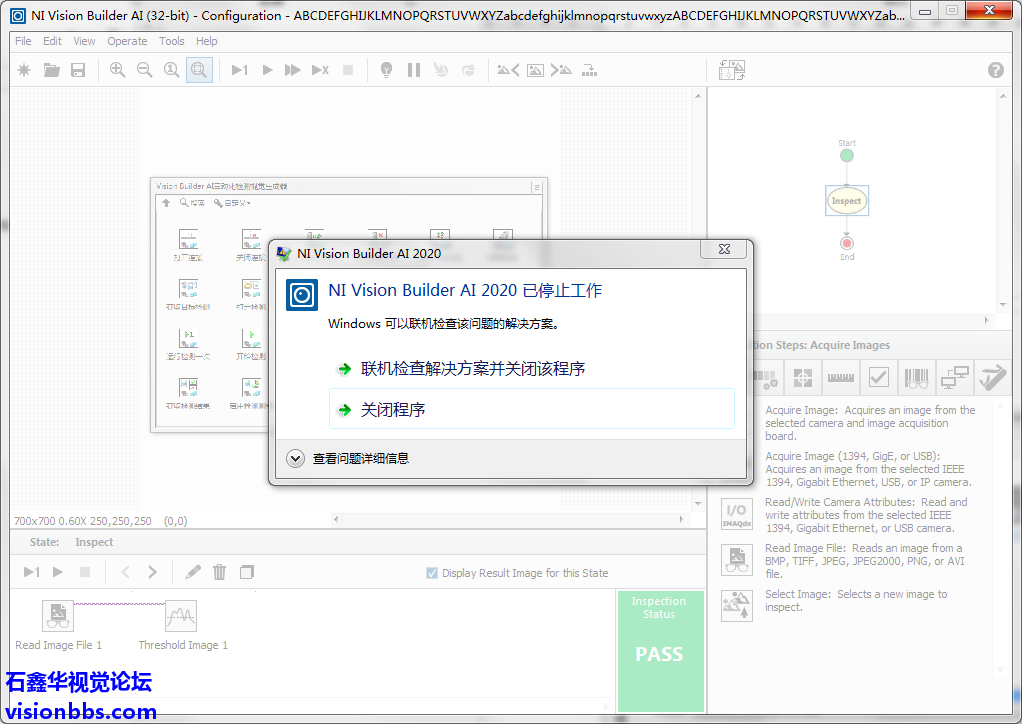Expand the details chevron in crash dialog

coord(295,458)
